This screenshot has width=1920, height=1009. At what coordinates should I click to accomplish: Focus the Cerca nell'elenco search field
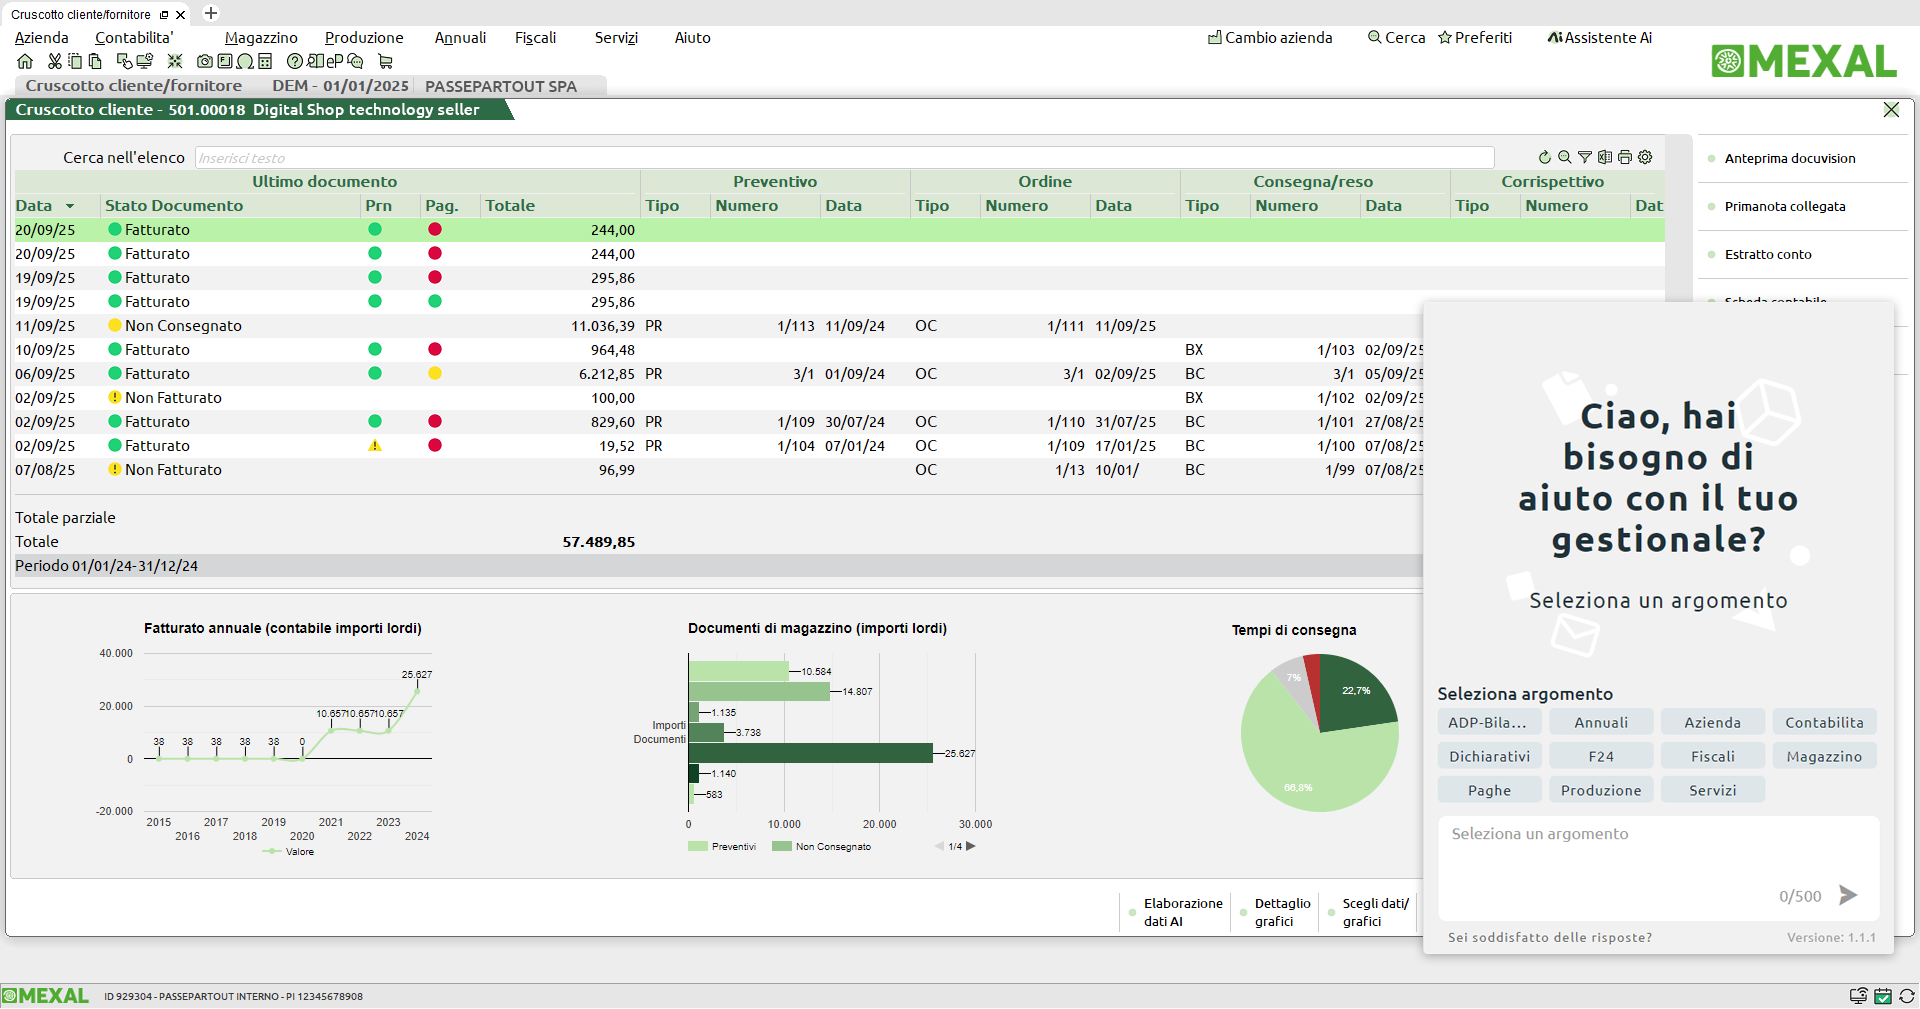click(843, 158)
